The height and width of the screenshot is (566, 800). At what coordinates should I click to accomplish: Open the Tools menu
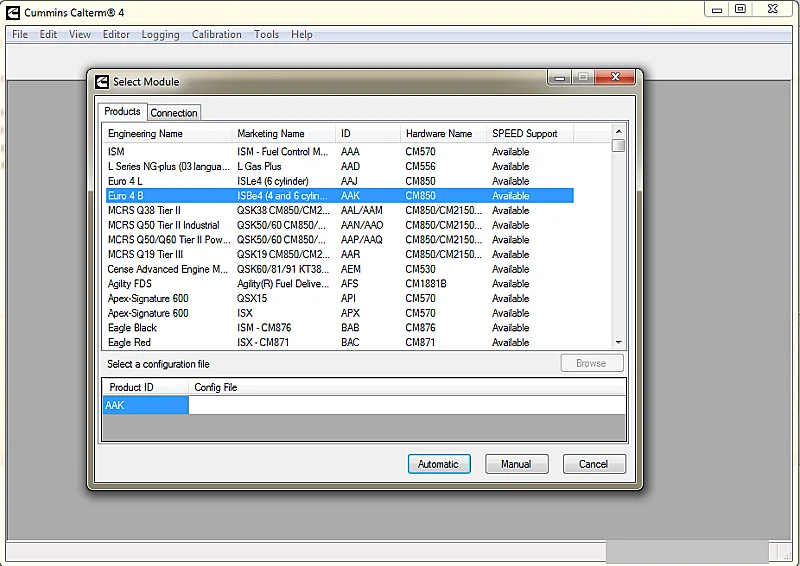266,34
